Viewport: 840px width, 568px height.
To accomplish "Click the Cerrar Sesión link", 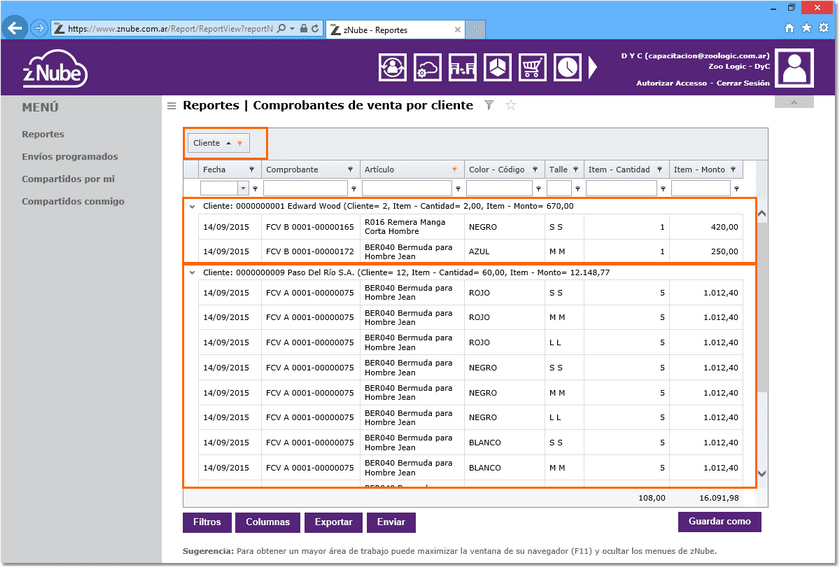I will 743,83.
